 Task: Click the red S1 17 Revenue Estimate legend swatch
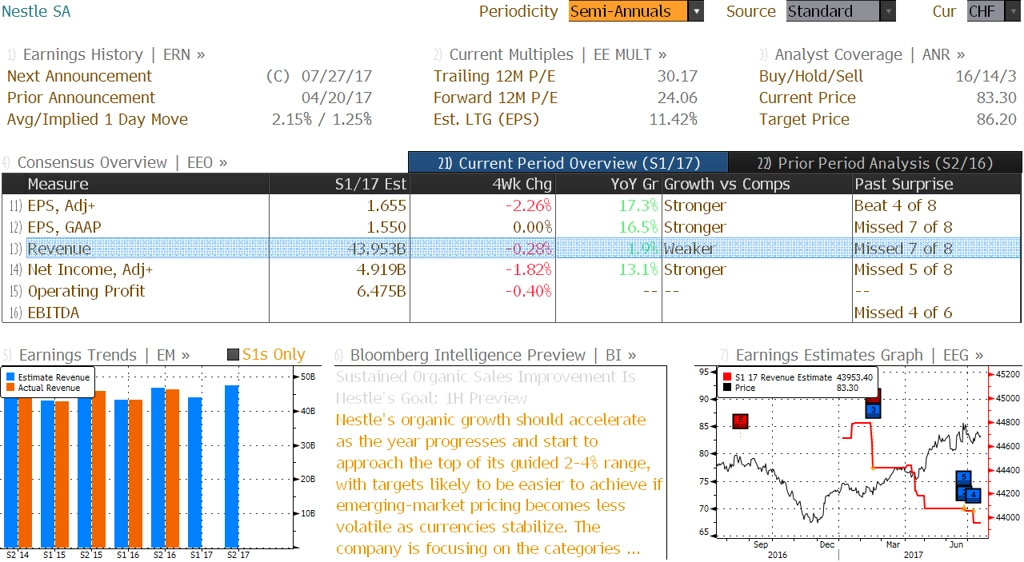pyautogui.click(x=727, y=377)
